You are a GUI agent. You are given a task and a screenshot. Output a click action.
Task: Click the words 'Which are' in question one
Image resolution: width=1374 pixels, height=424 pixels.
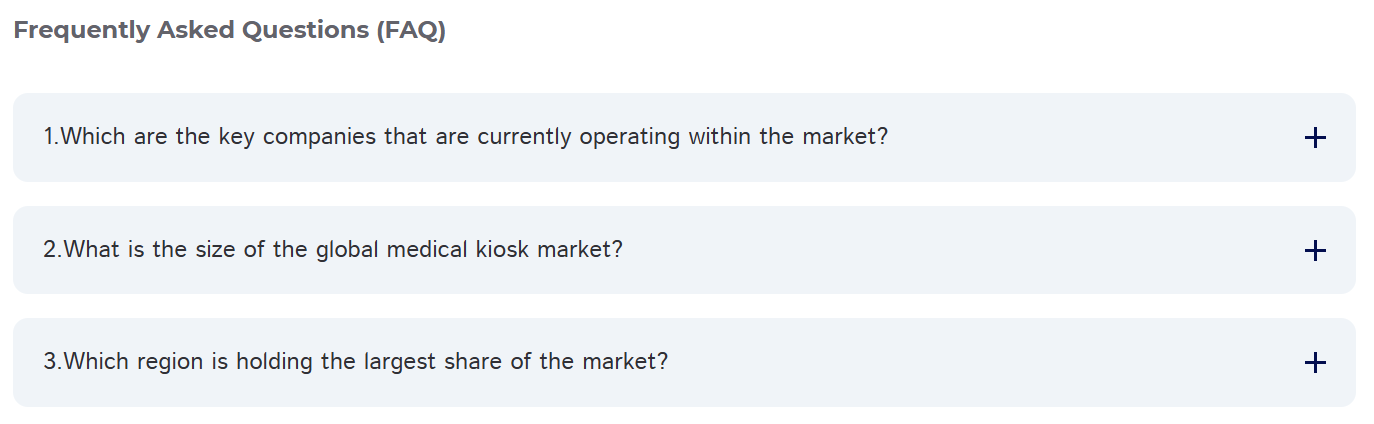click(113, 136)
